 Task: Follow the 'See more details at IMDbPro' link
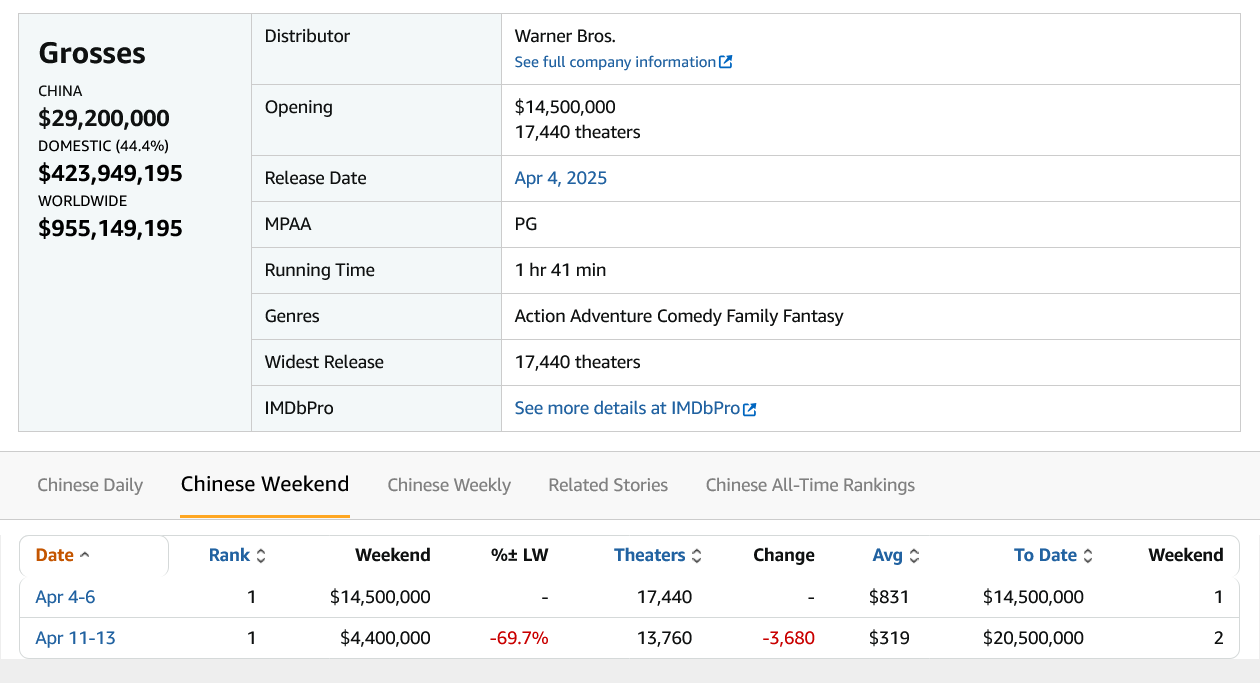627,408
